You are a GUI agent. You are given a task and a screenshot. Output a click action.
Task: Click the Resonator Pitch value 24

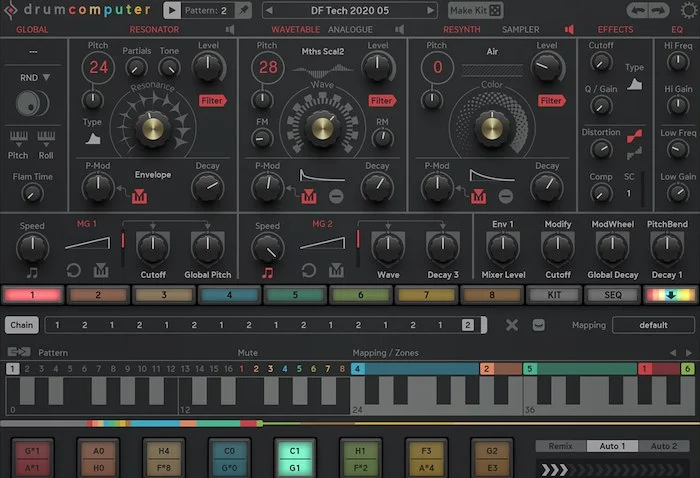(x=98, y=67)
